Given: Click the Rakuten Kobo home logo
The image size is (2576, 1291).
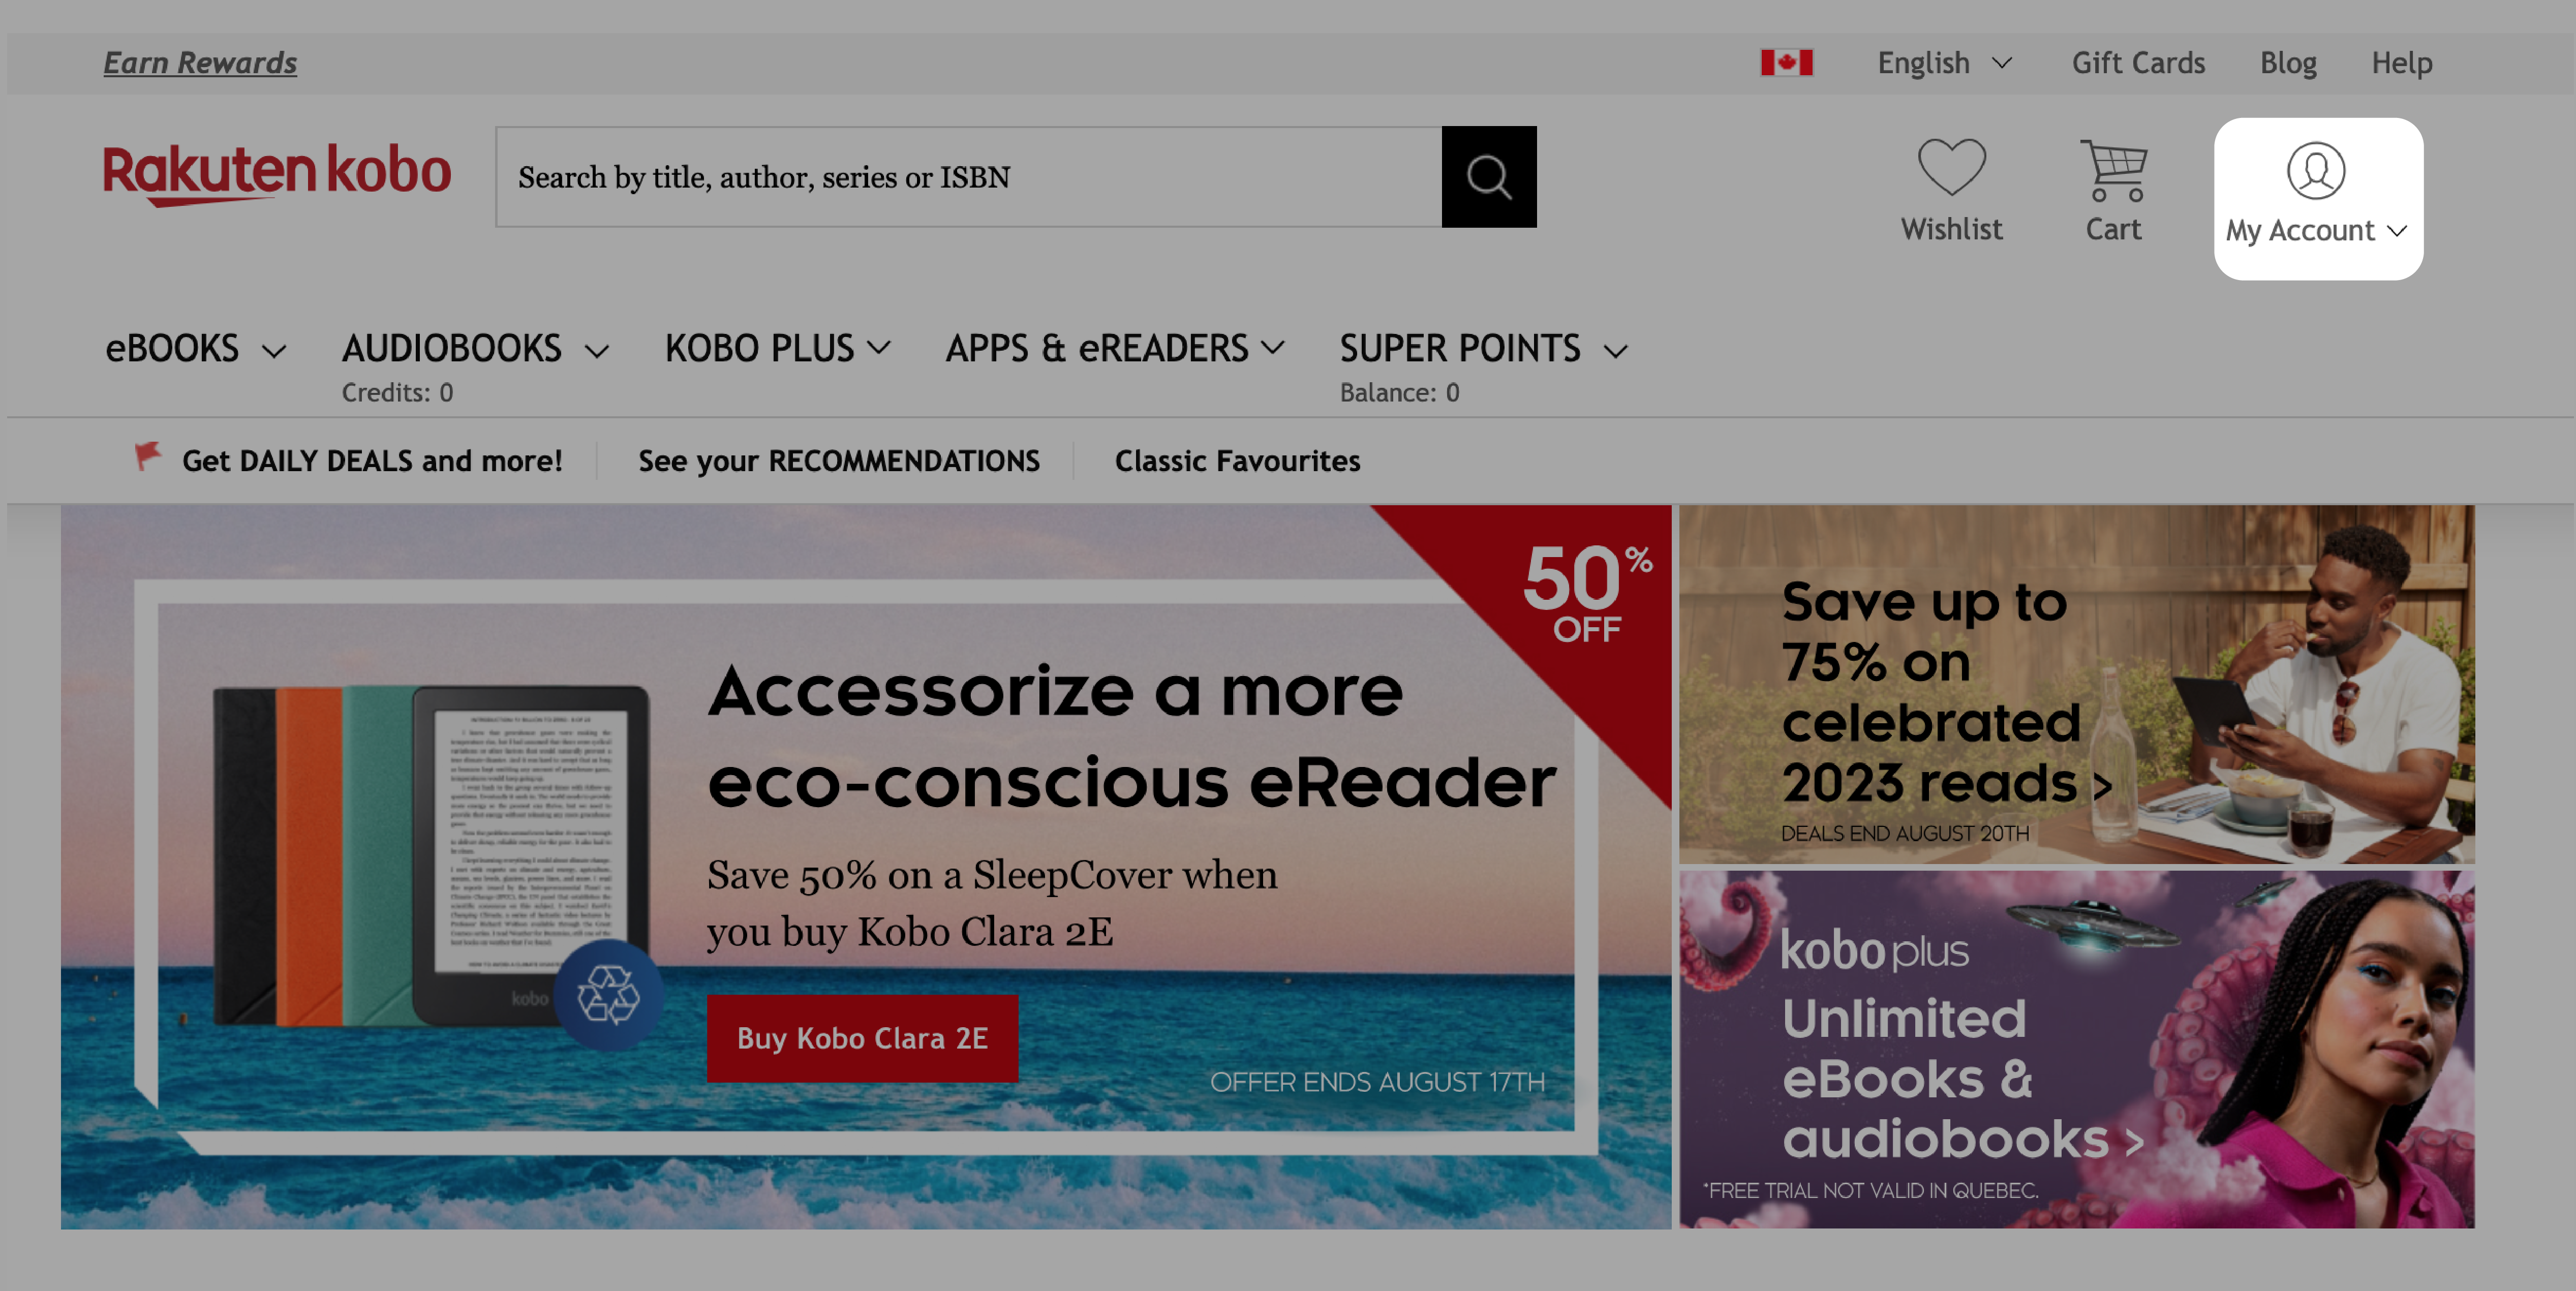Looking at the screenshot, I should click(x=277, y=176).
